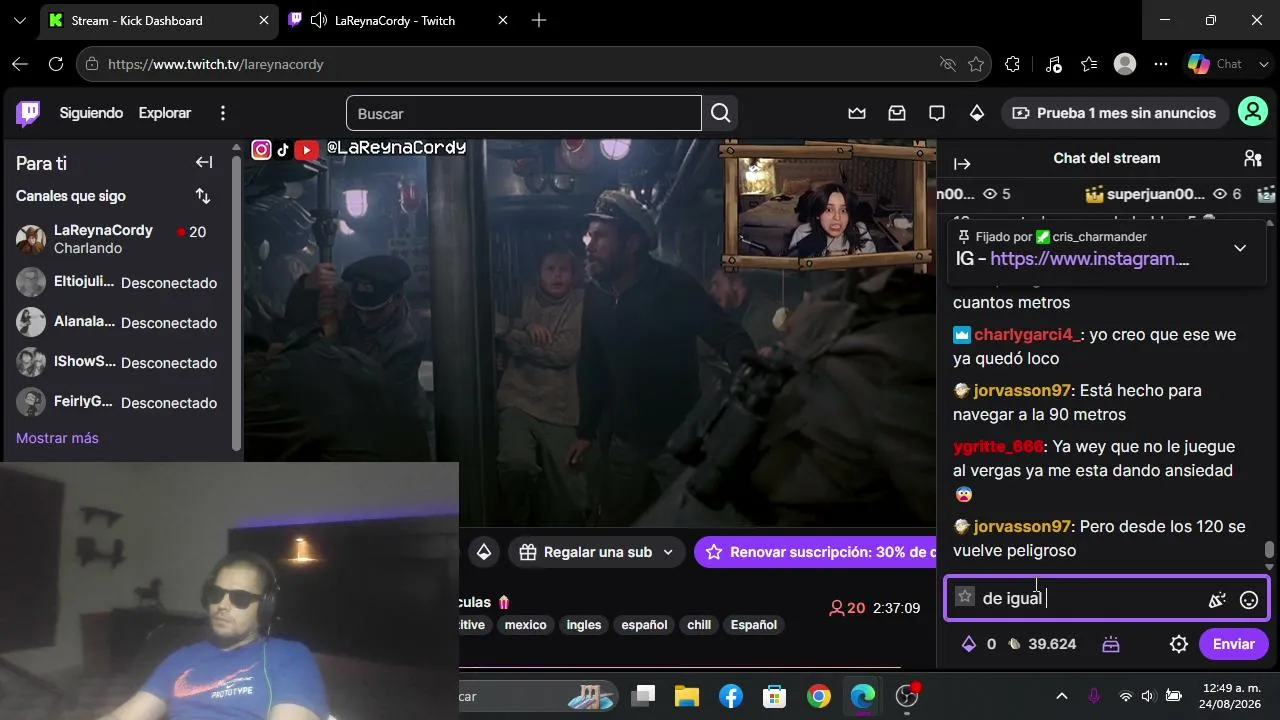Click the celebration icon in chat box
The image size is (1280, 720).
pos(1217,600)
